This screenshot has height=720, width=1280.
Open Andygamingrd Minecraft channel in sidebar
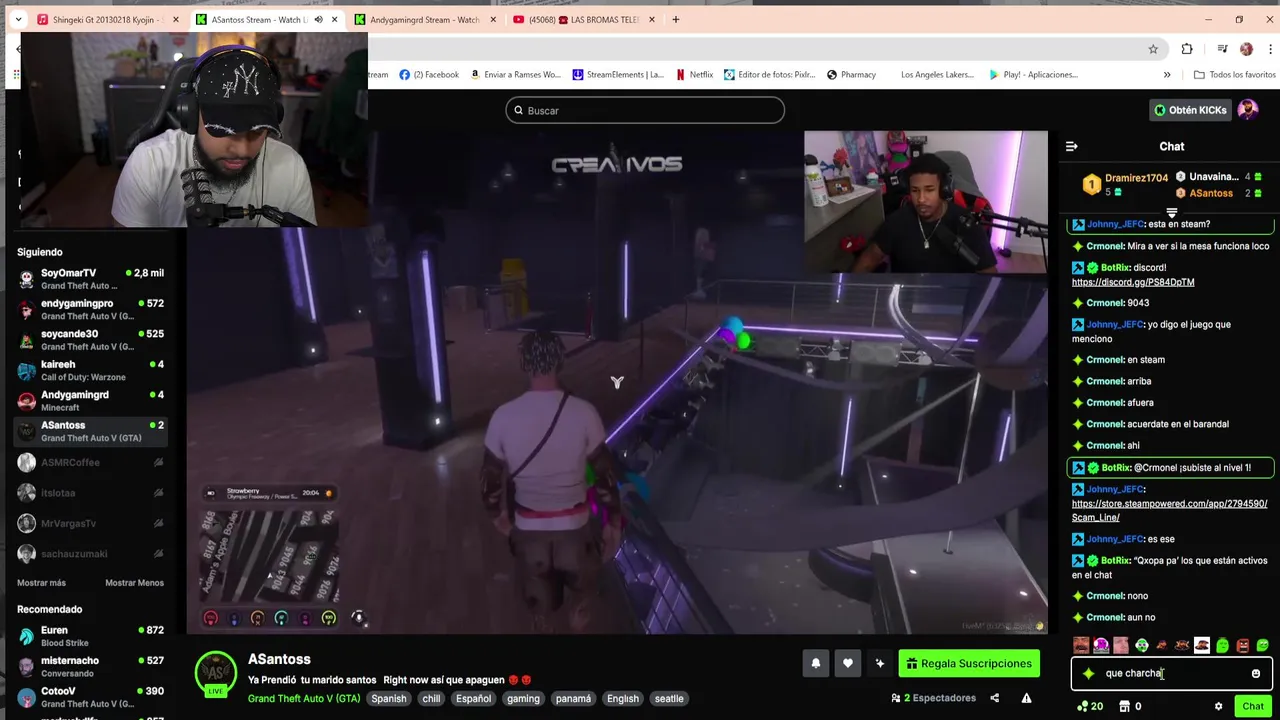pos(90,401)
